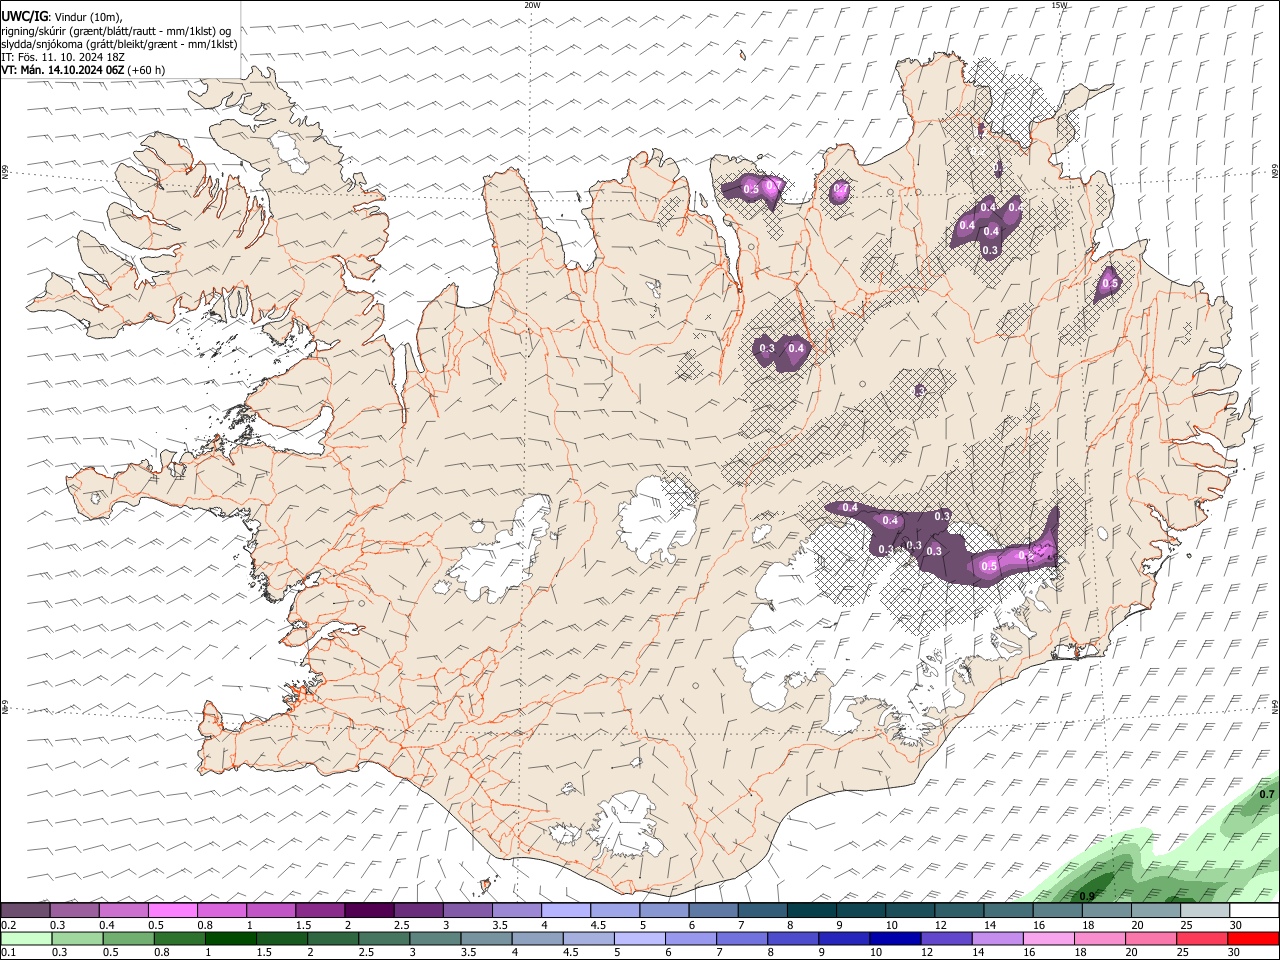
Task: Click the dark mauve snow swatch starting at 0.2
Action: click(25, 910)
